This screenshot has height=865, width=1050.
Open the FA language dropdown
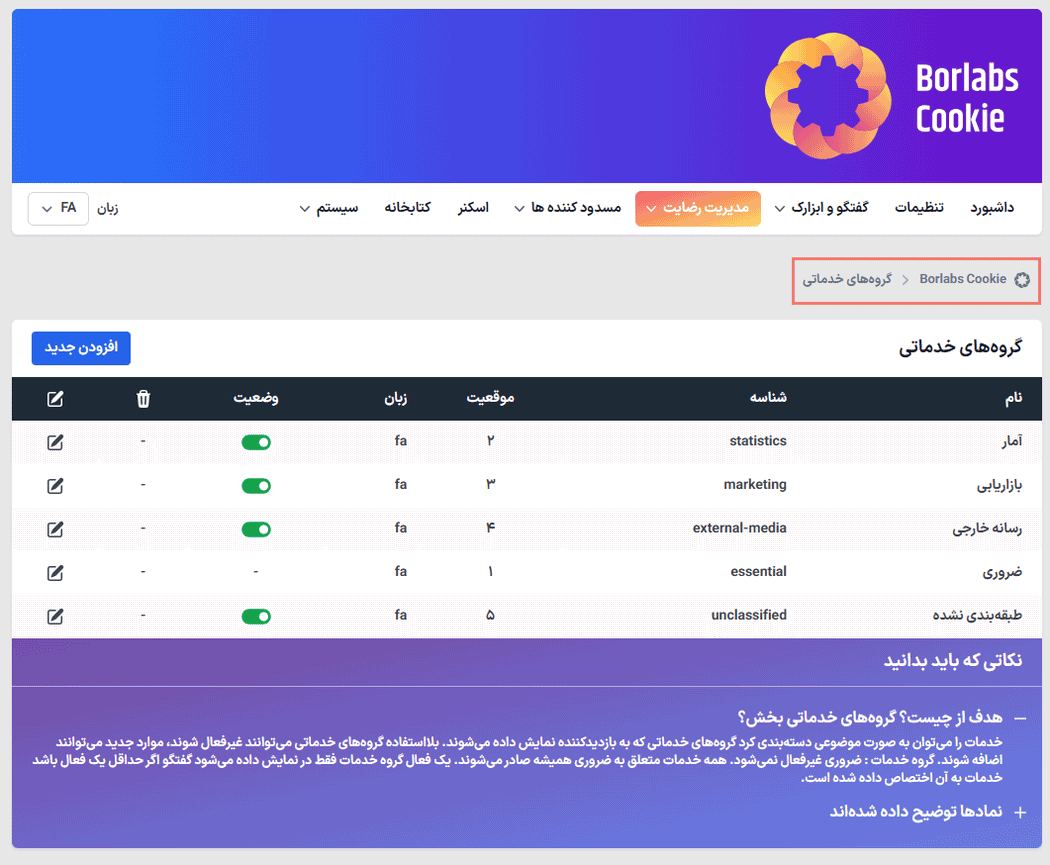(x=58, y=209)
